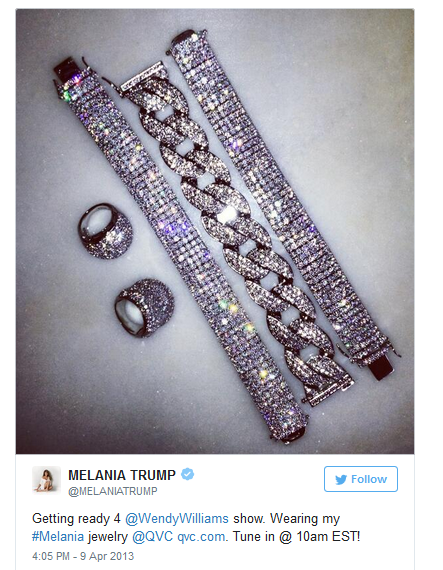The width and height of the screenshot is (443, 570).
Task: Open Melania Trump's profile avatar picture
Action: (47, 480)
